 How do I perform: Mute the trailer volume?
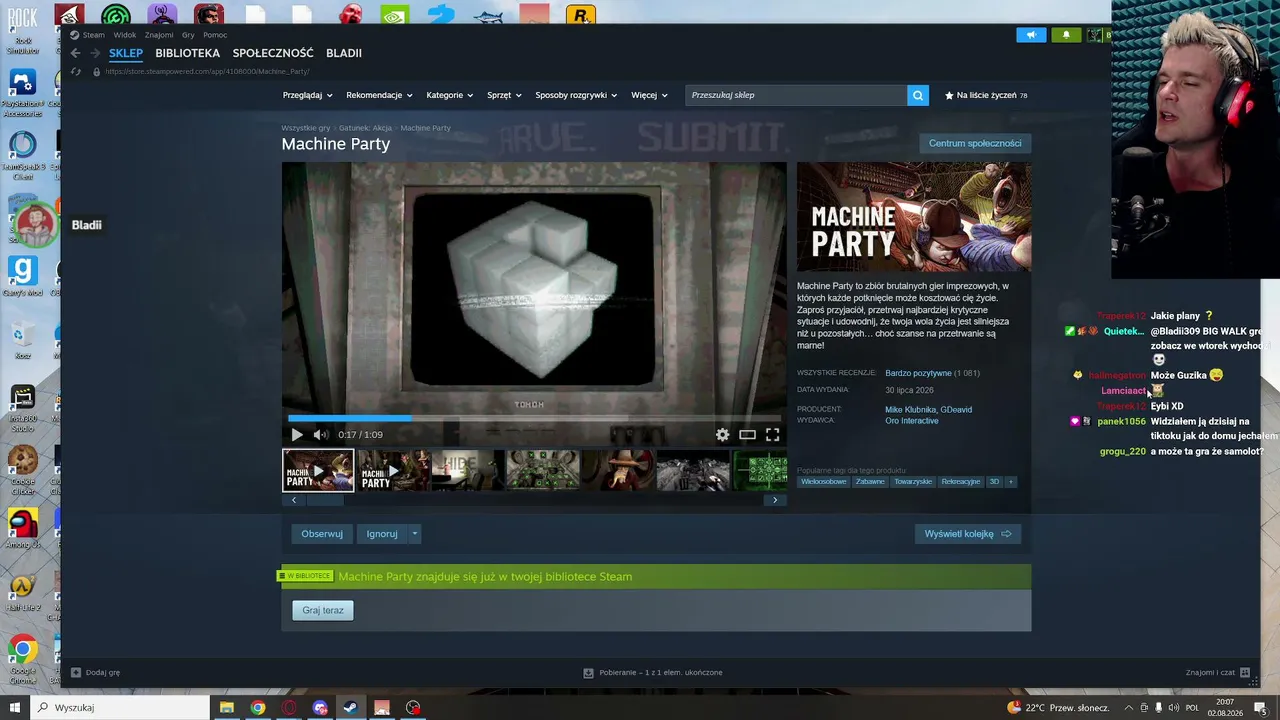tap(321, 435)
